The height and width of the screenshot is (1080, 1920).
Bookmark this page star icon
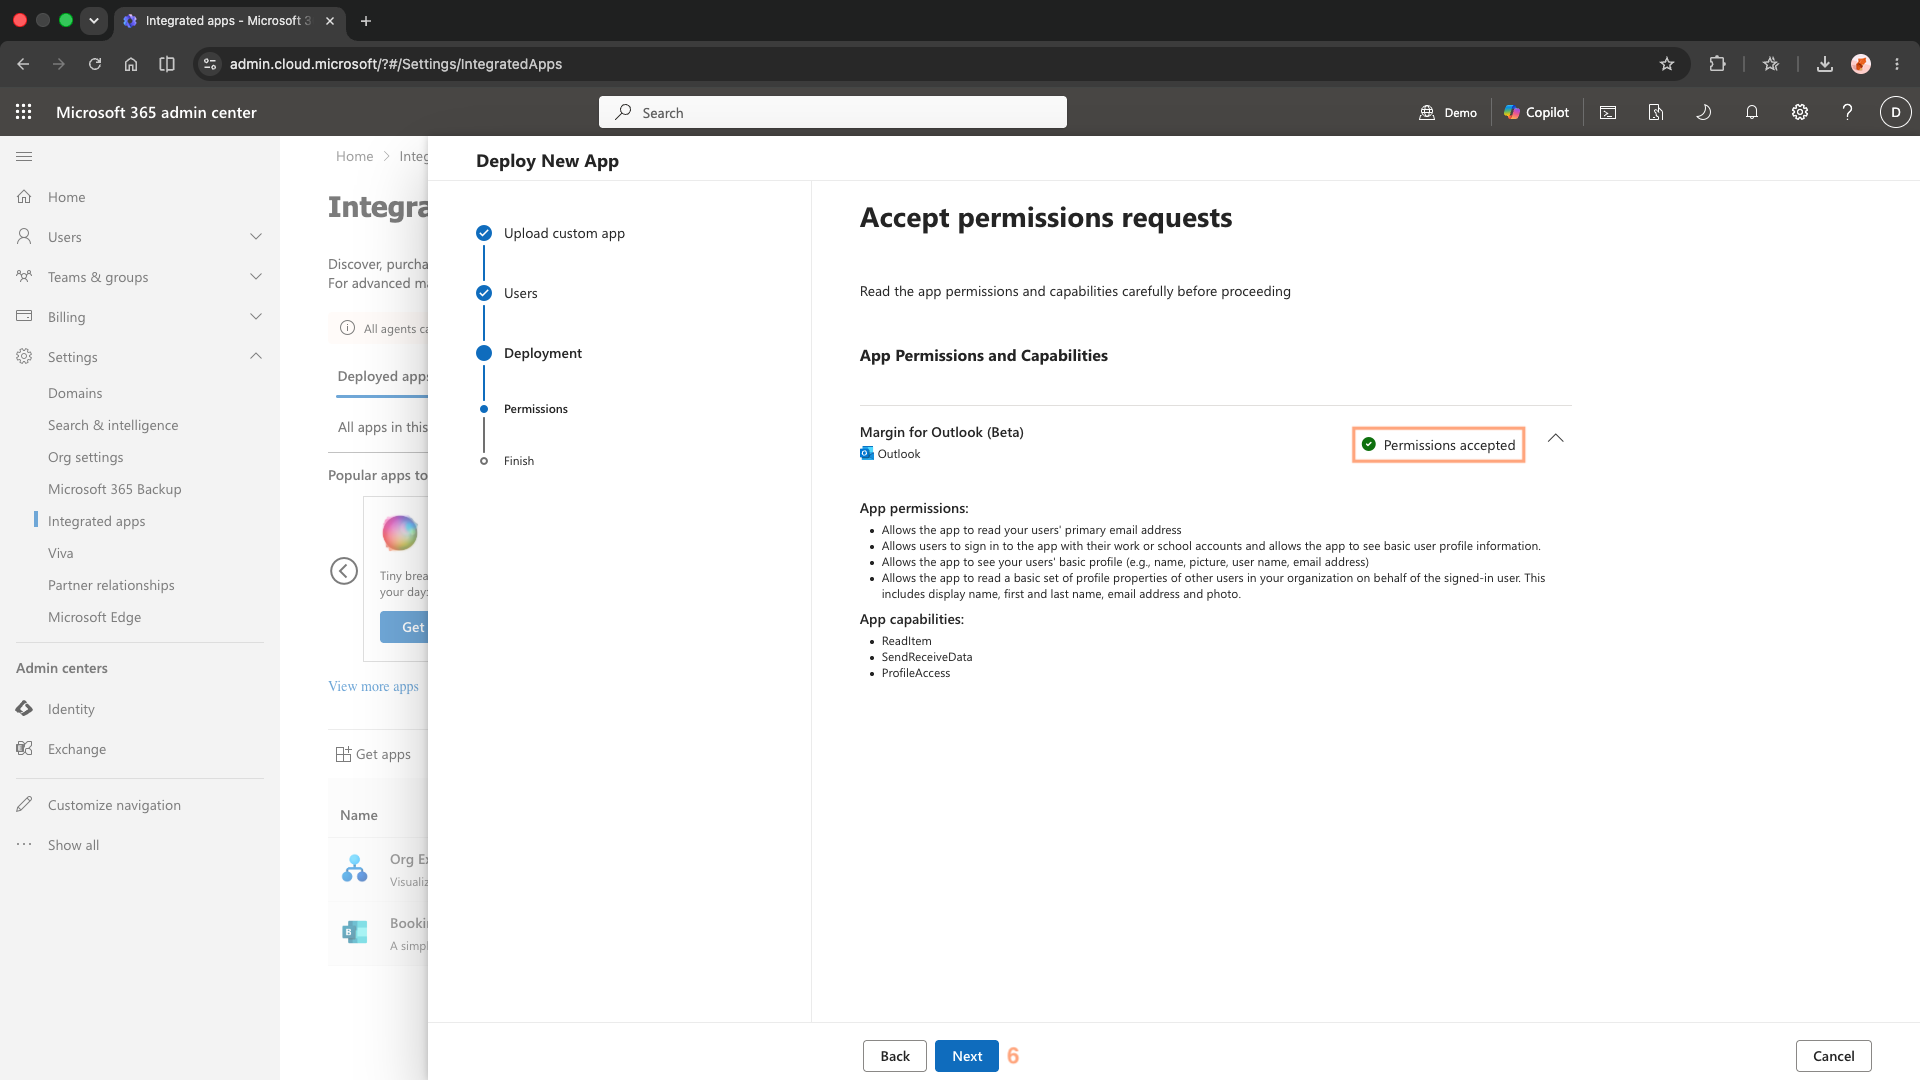[x=1667, y=64]
